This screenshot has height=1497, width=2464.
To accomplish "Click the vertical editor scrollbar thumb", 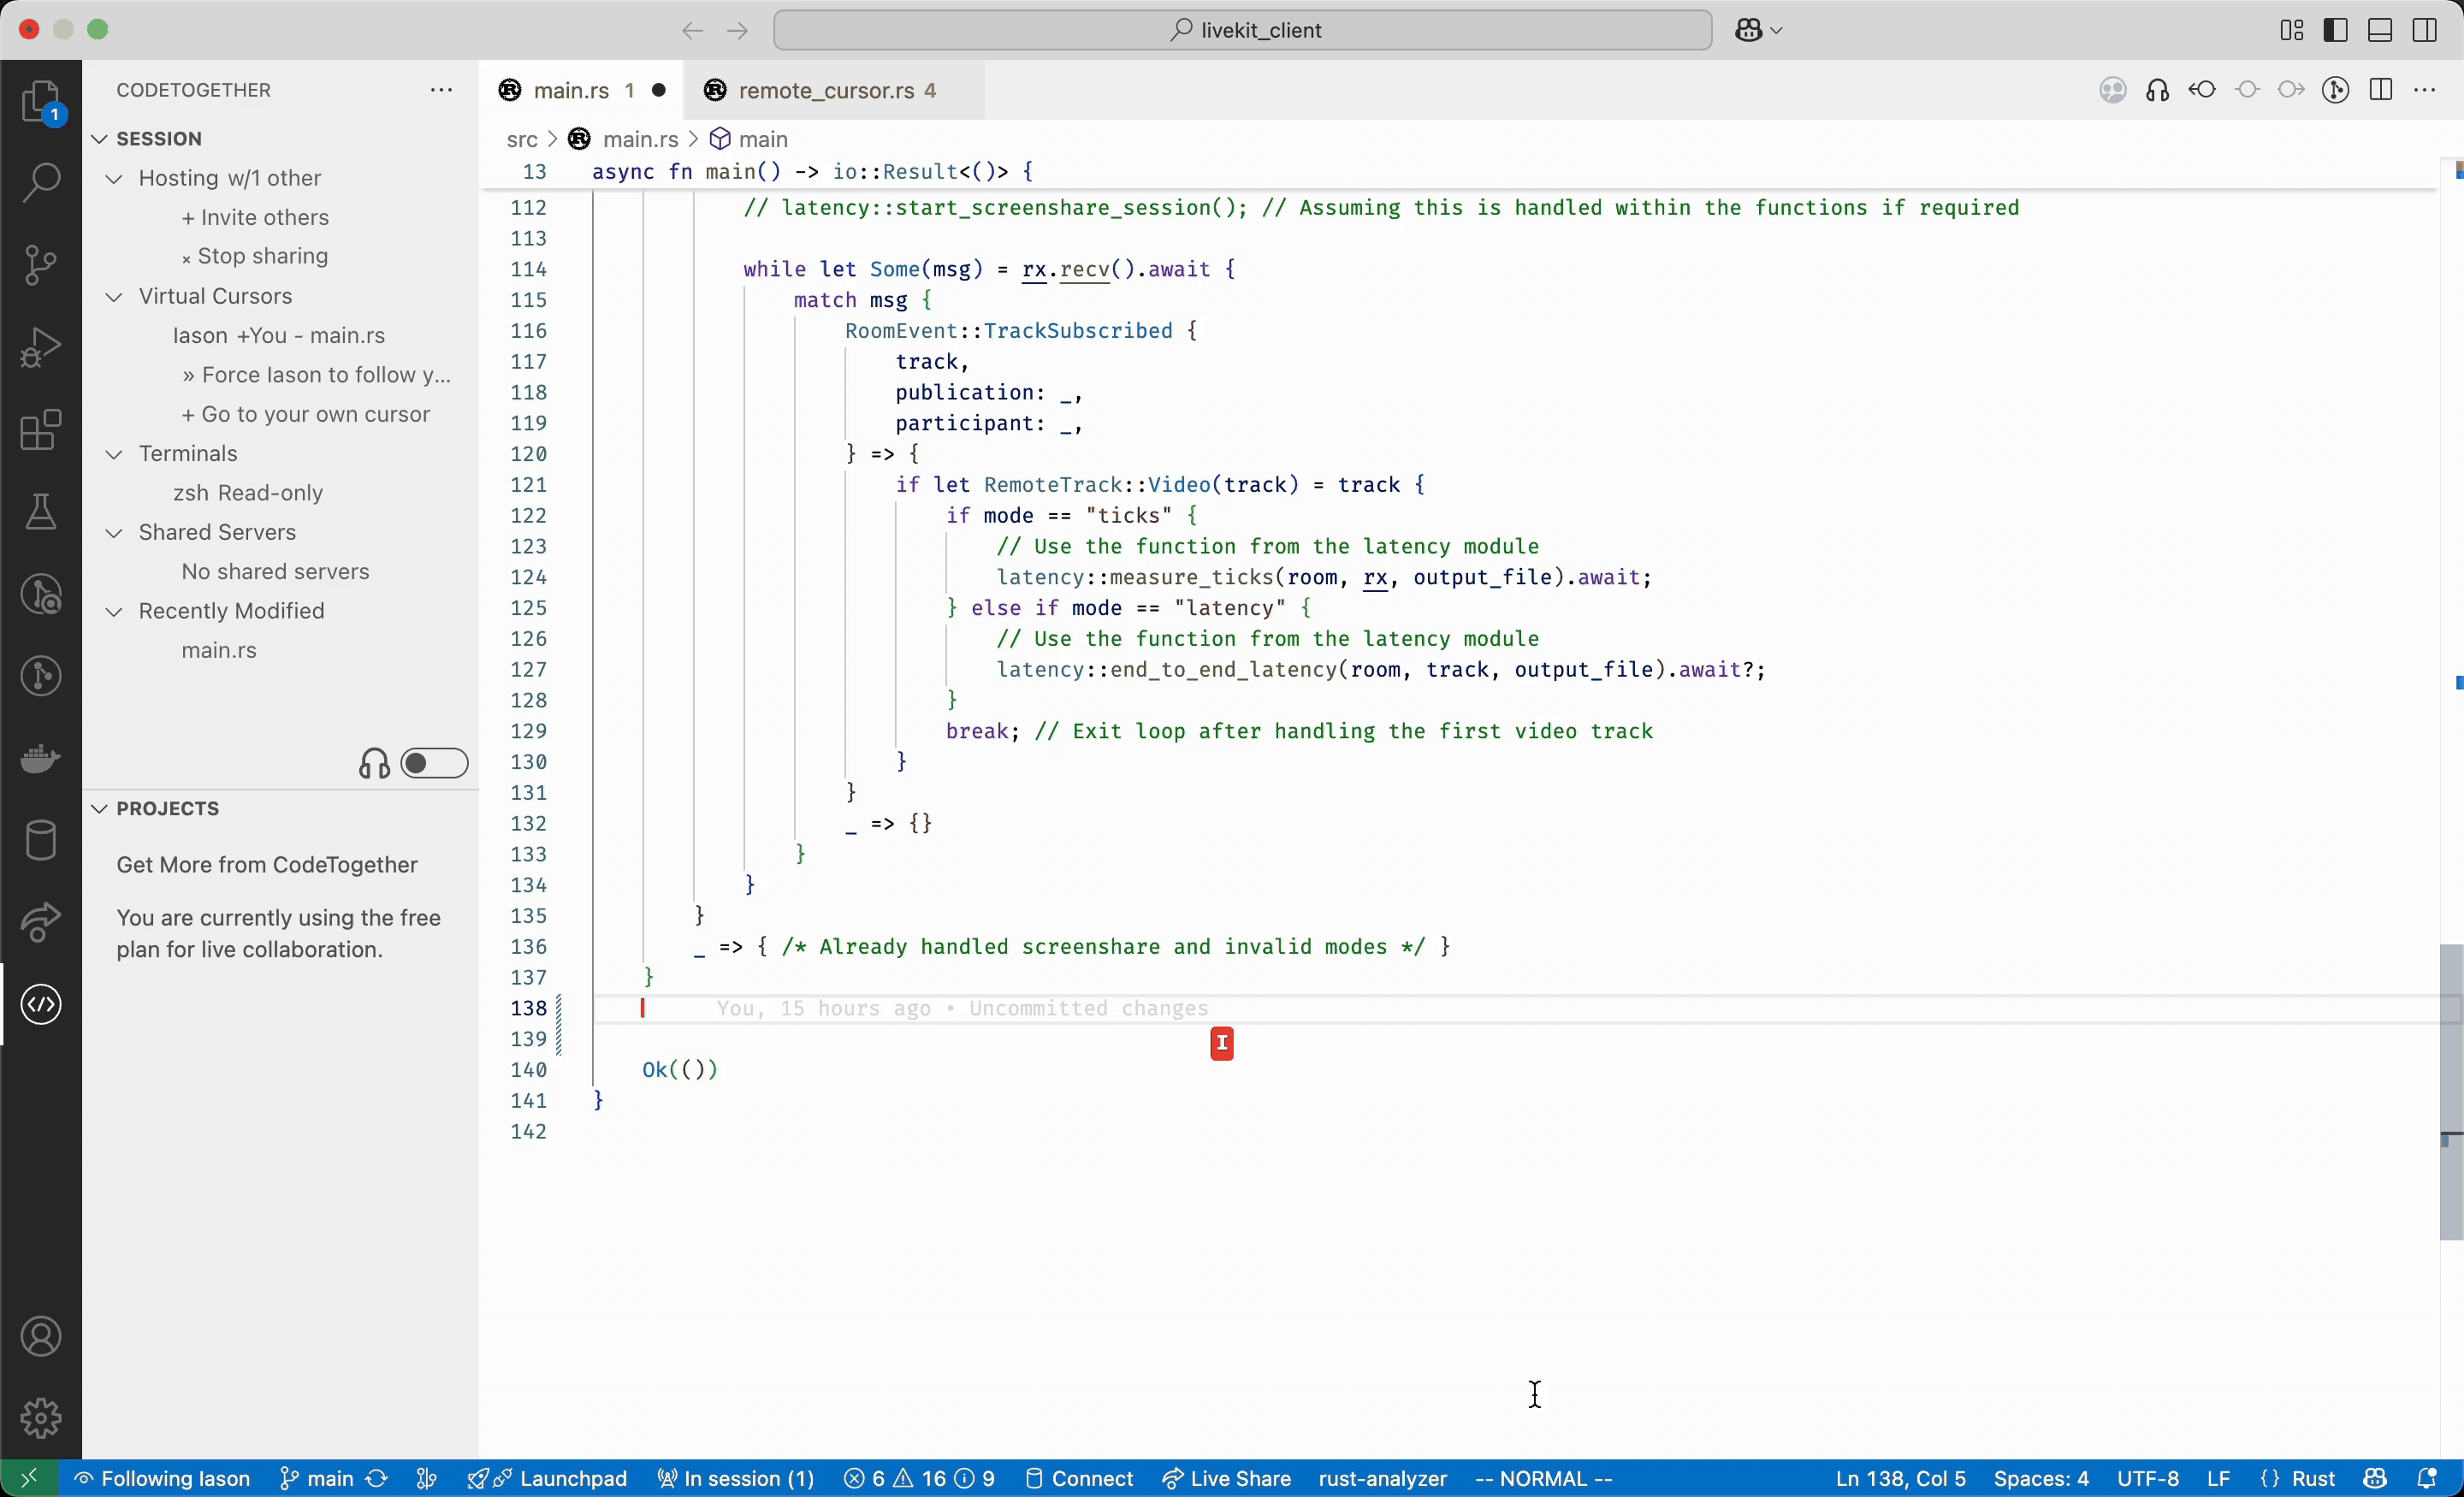I will click(2451, 1092).
